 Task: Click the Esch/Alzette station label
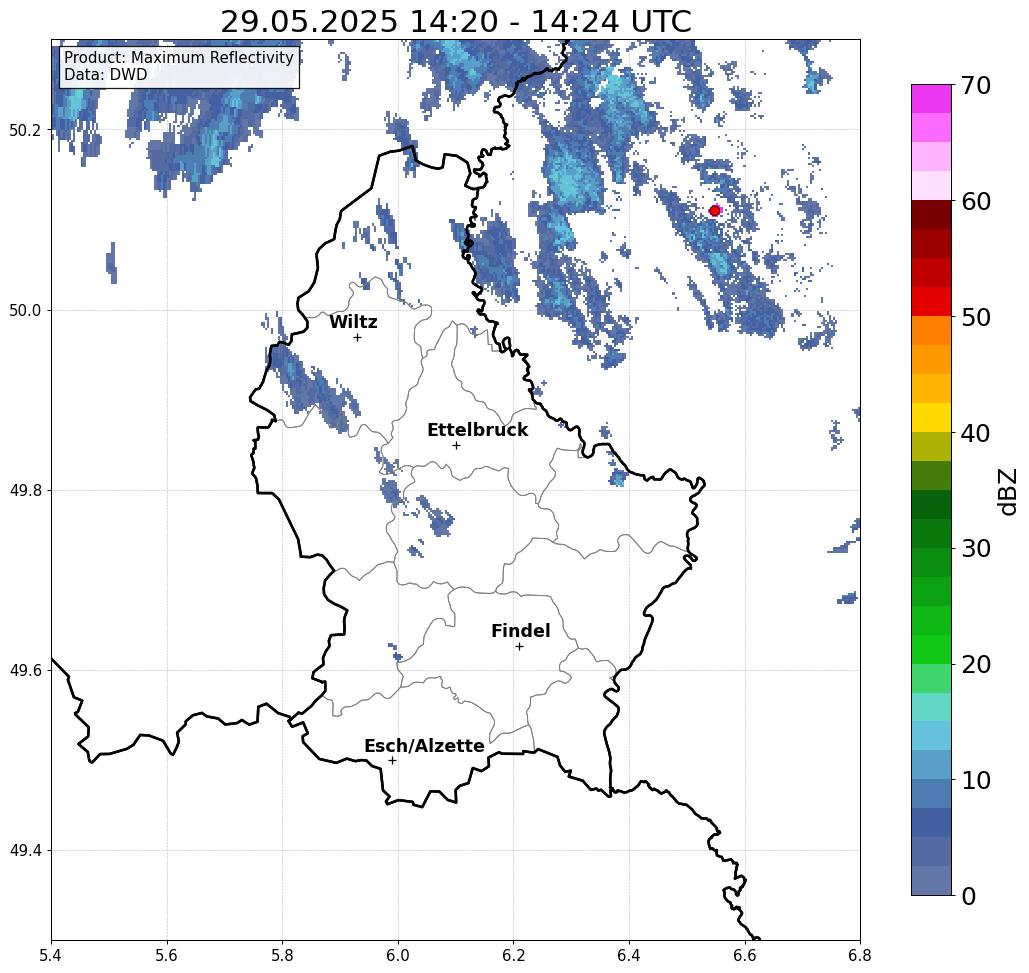click(424, 746)
